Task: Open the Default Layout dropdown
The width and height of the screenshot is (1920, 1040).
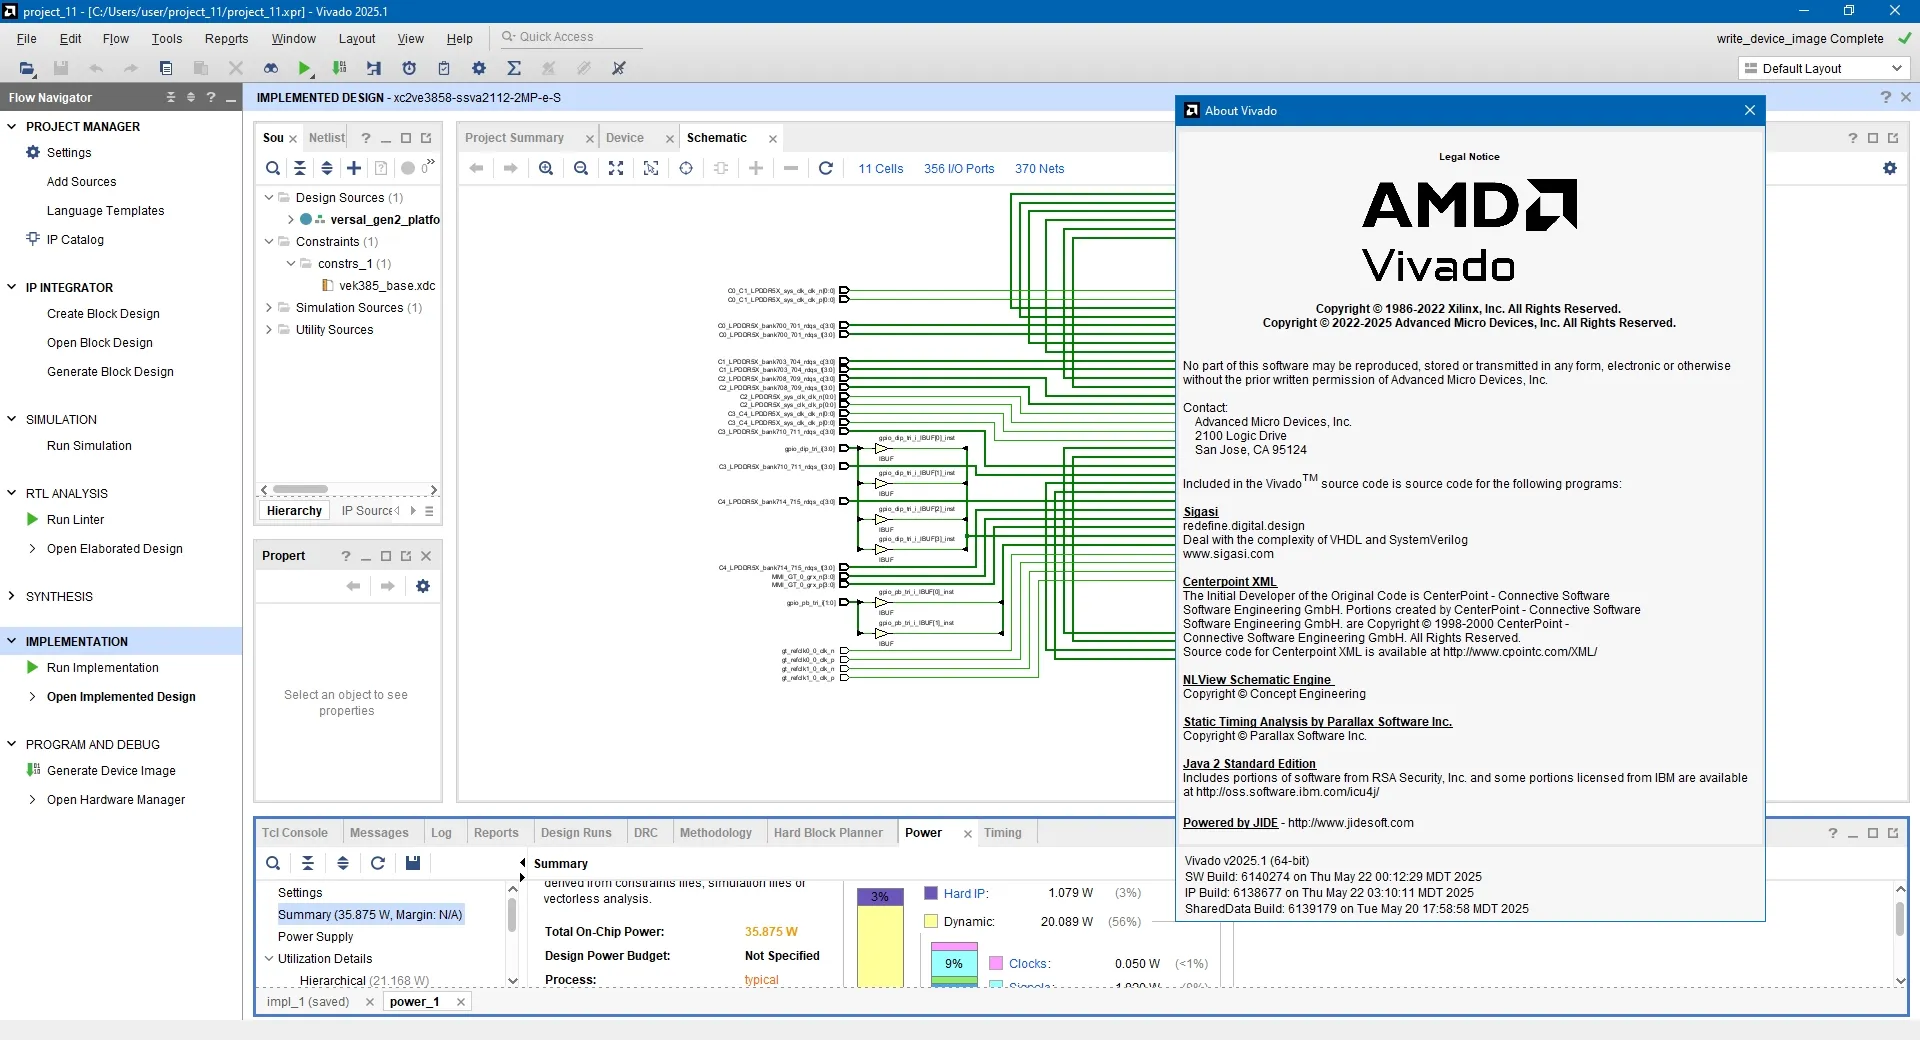Action: click(x=1824, y=68)
